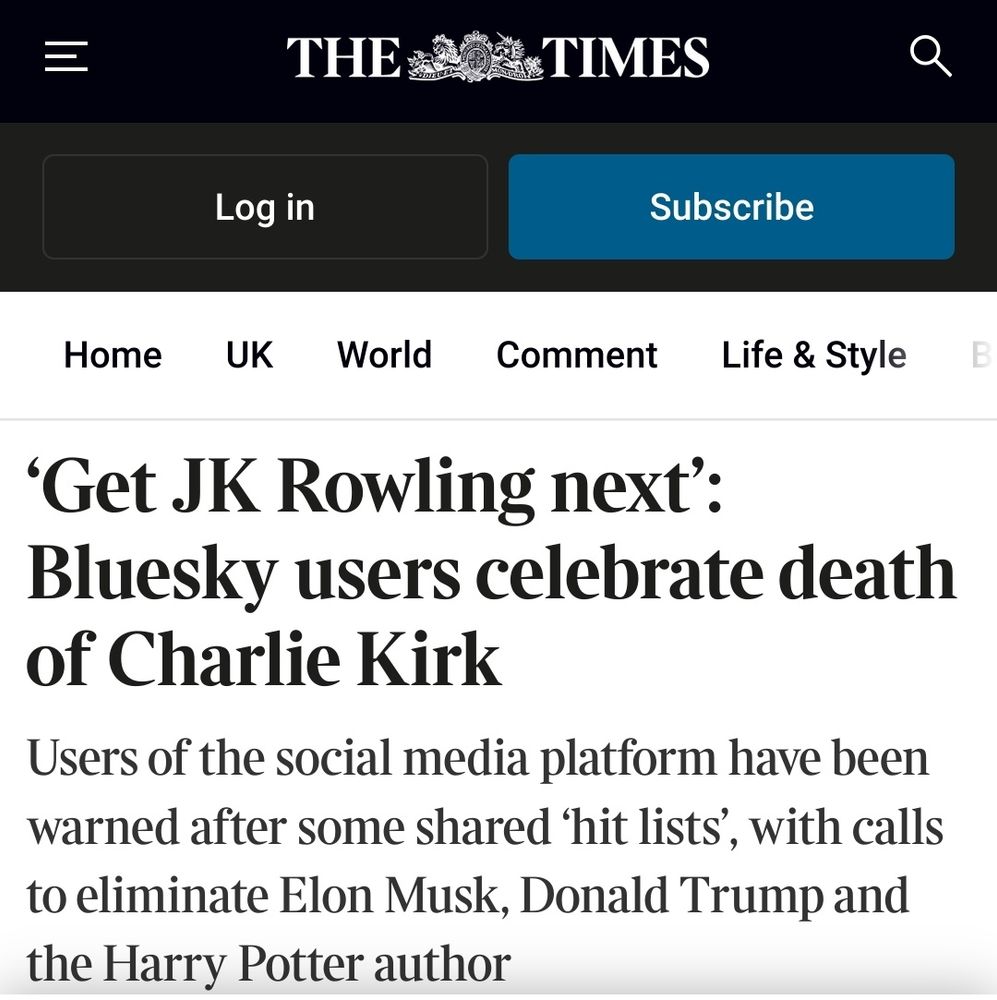Navigate to the World section
997x1000 pixels.
point(384,355)
